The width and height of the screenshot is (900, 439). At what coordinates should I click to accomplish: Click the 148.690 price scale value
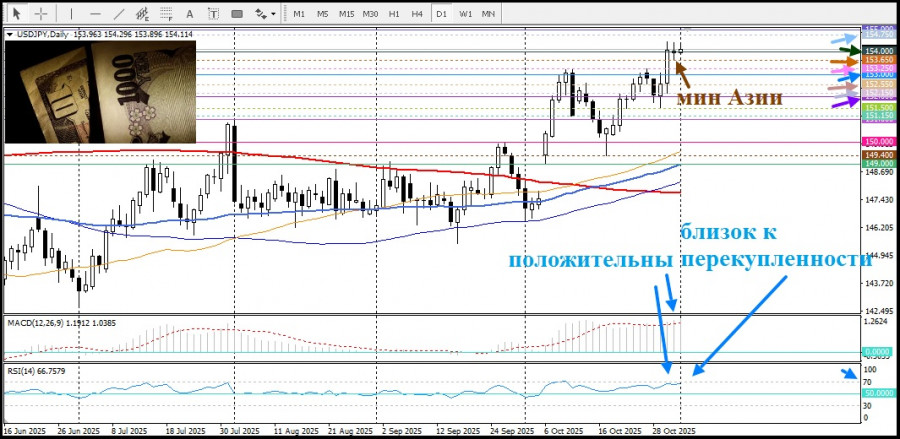tap(878, 172)
